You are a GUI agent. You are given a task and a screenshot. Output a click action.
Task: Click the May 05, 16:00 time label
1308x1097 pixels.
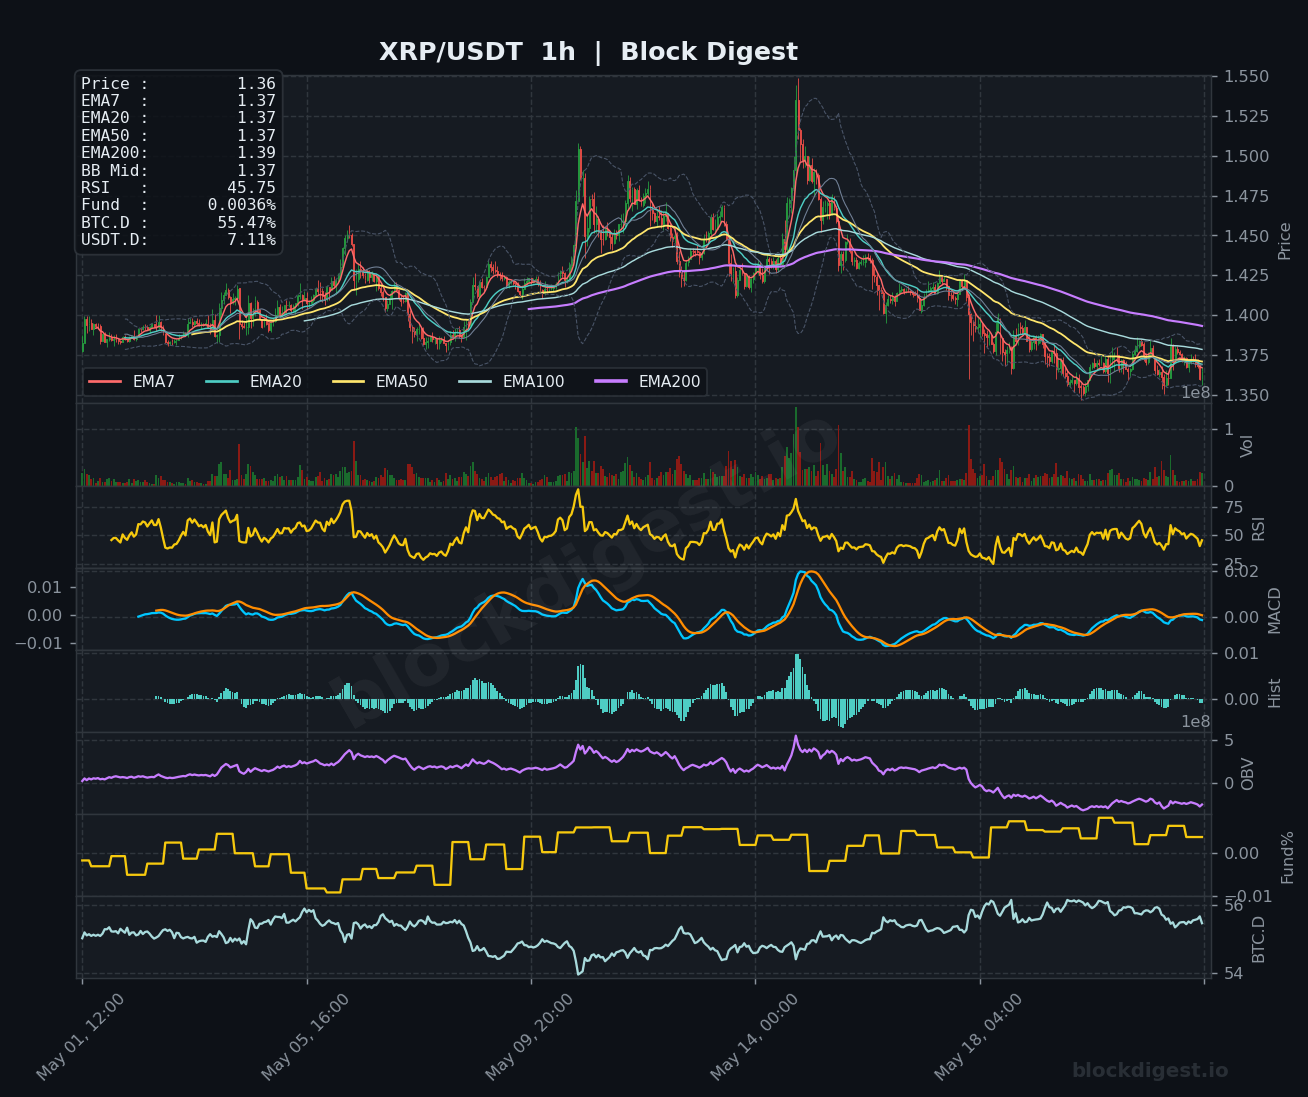pos(306,1037)
